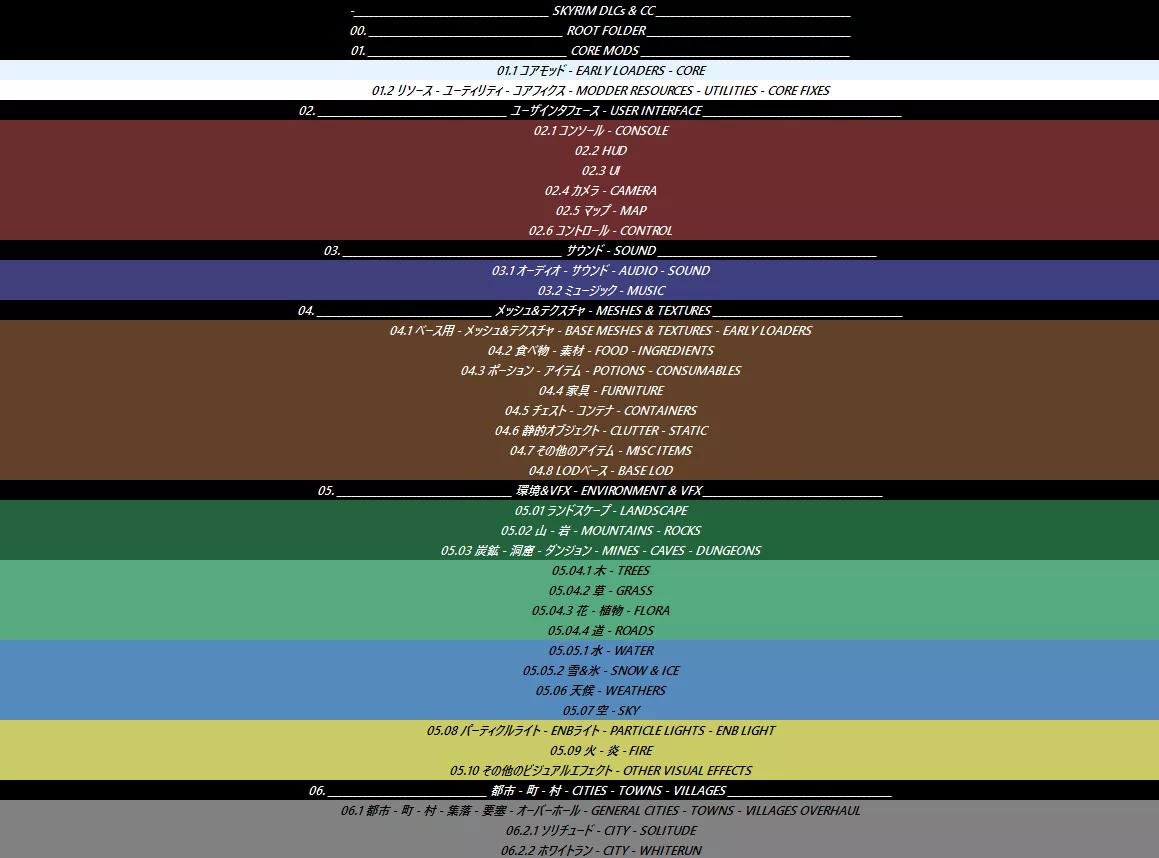Select the 01. CORE MODS separator

580,50
